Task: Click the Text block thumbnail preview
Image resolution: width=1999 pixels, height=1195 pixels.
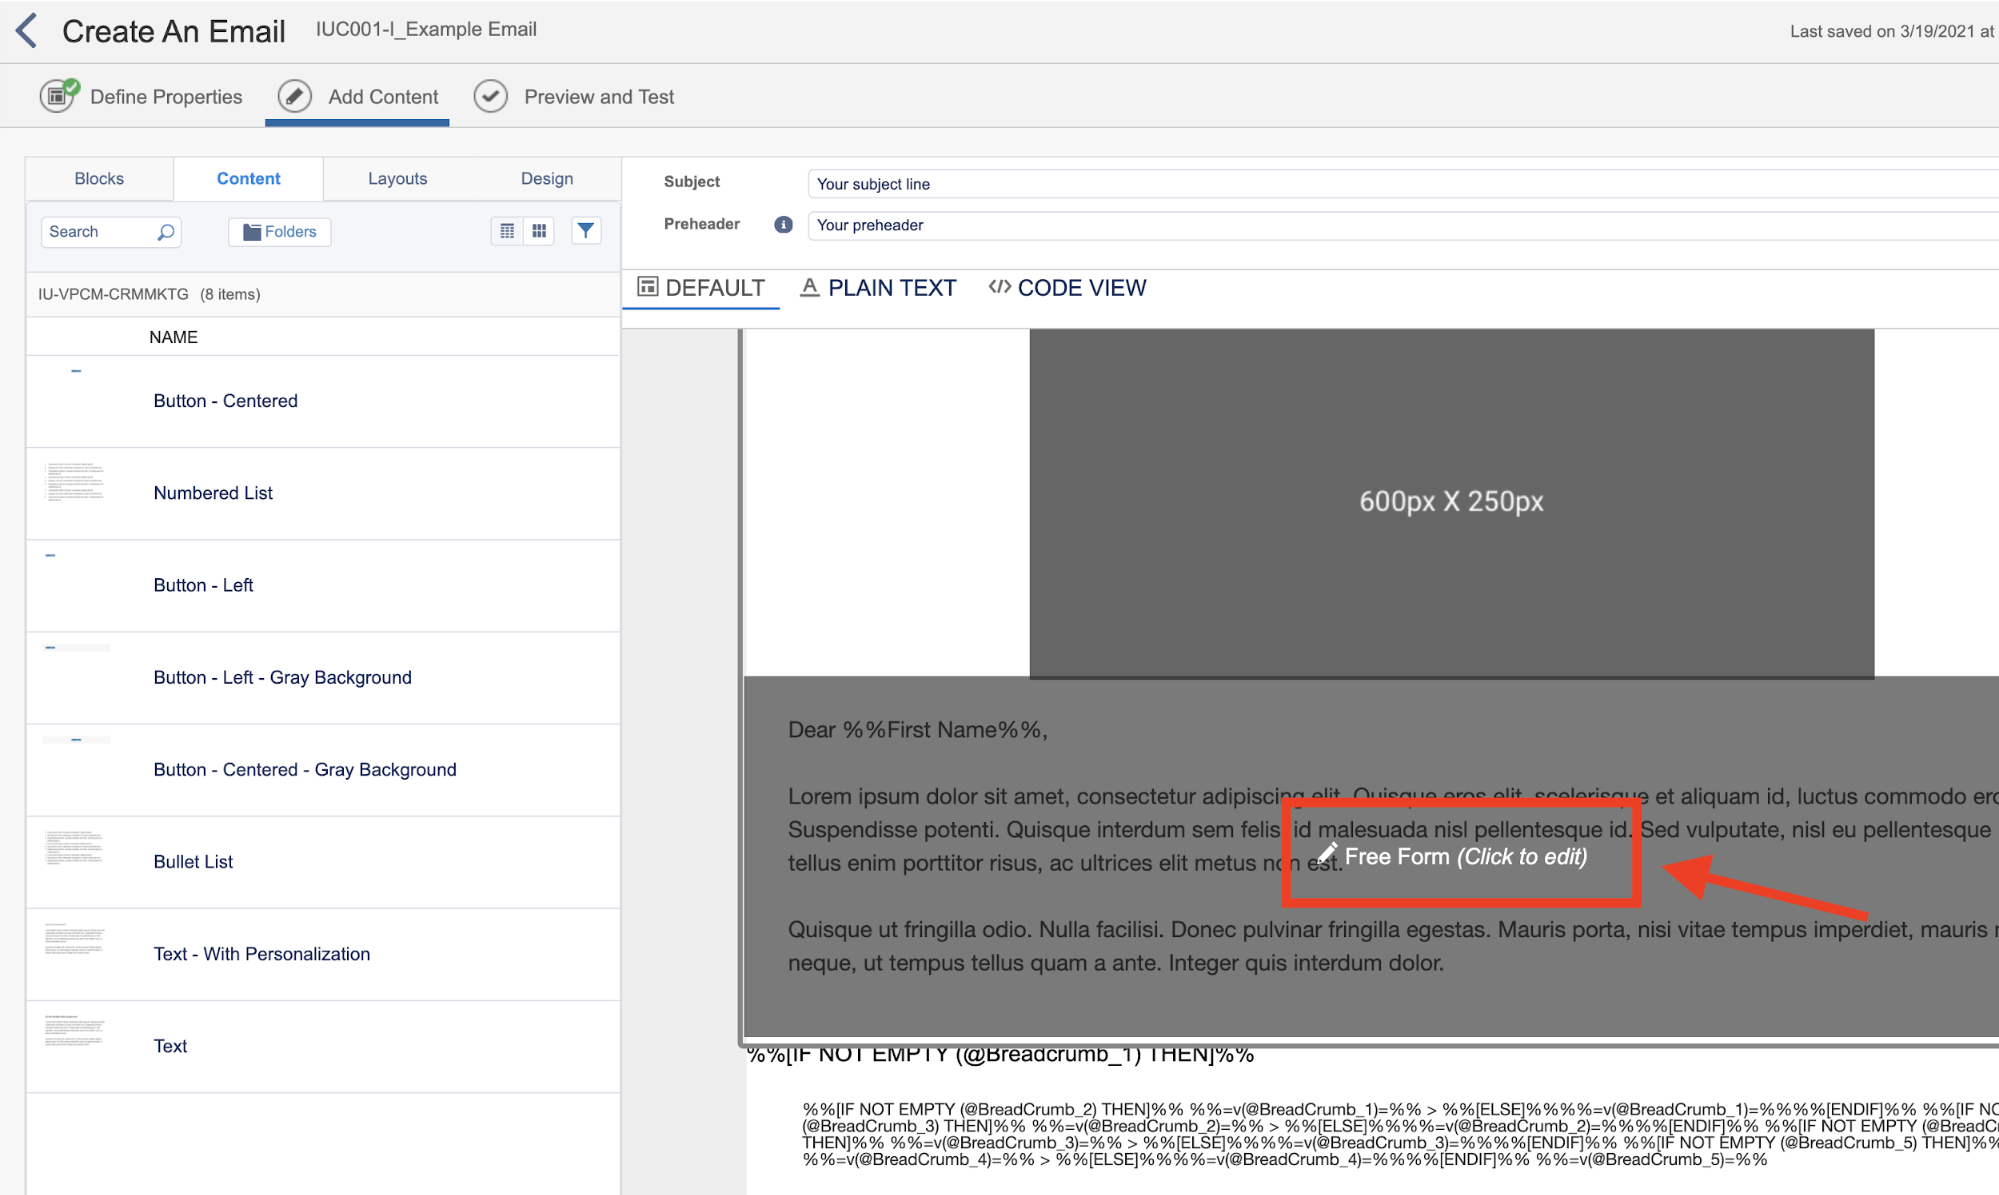Action: (x=75, y=1031)
